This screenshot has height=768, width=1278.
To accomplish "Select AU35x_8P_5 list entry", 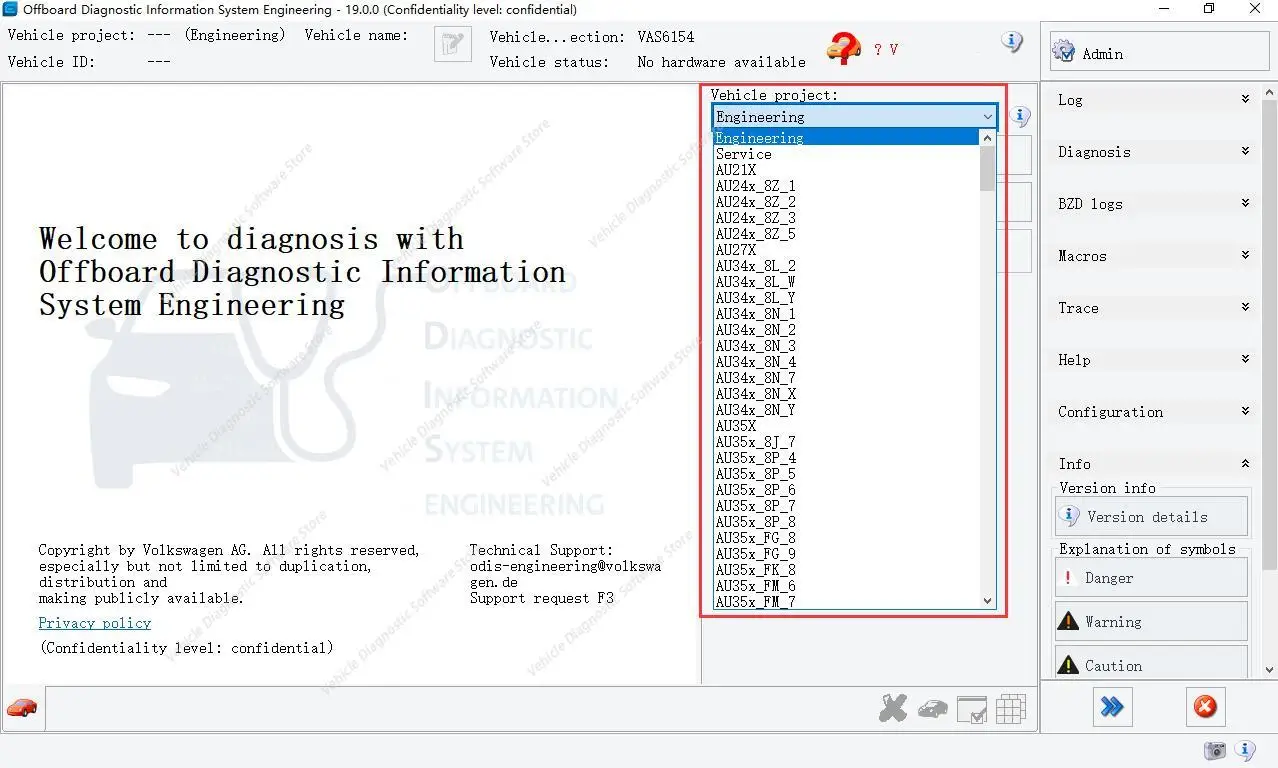I will [846, 474].
